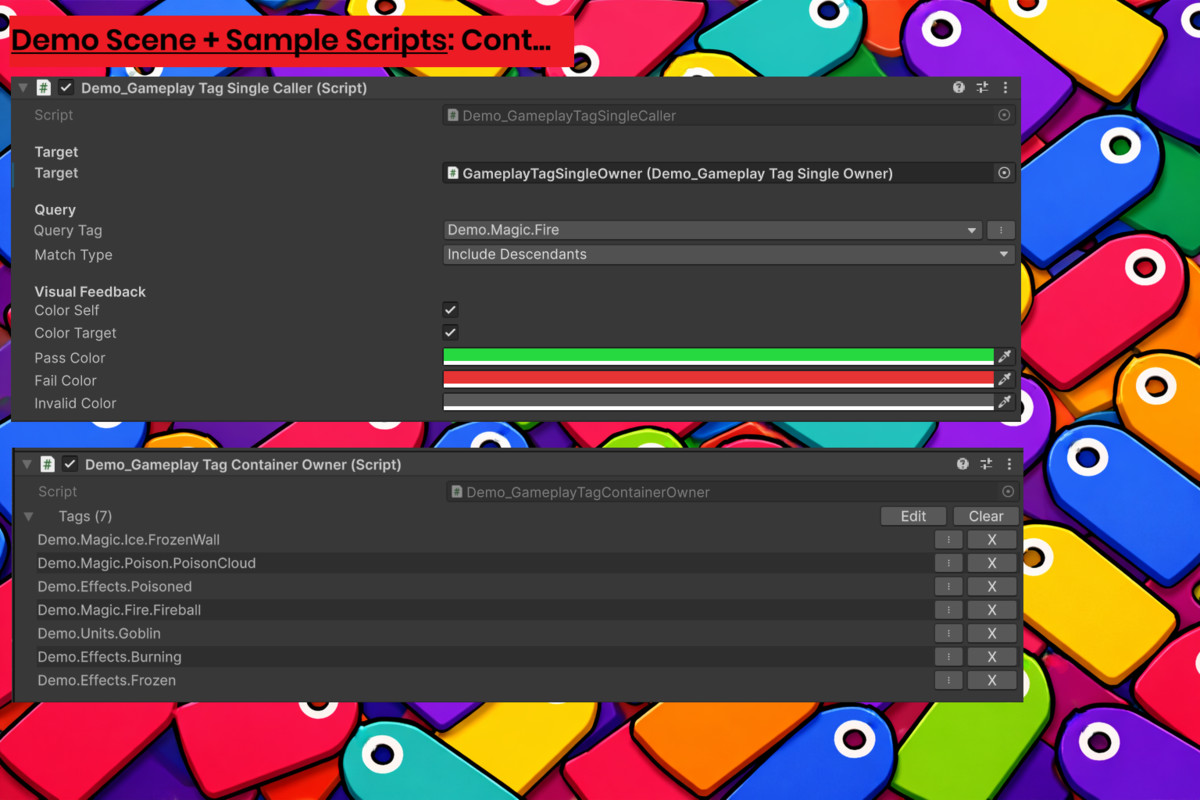Open the Query Tag dropdown

pyautogui.click(x=713, y=230)
